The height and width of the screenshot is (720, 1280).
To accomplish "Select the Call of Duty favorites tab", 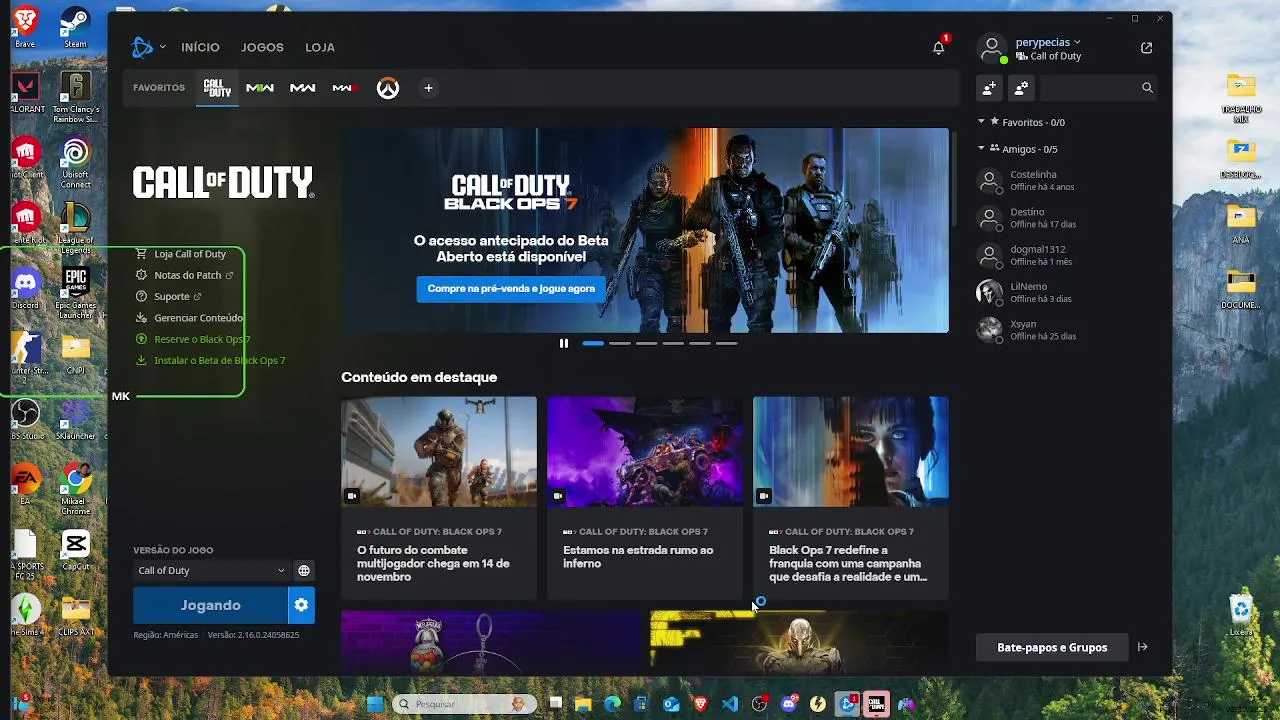I will point(217,88).
